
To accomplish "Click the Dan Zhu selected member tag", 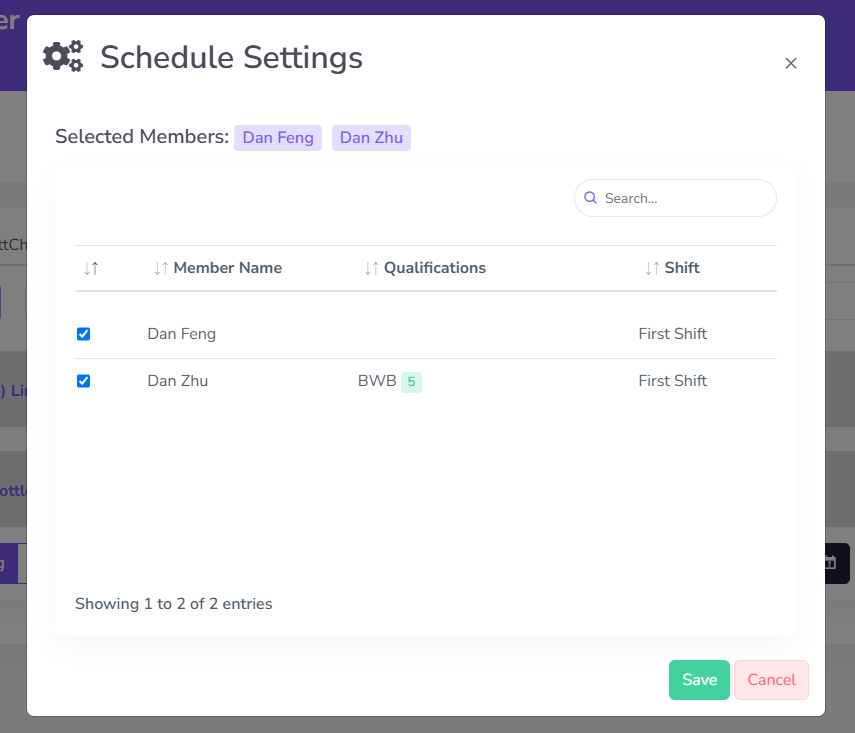I will [371, 138].
